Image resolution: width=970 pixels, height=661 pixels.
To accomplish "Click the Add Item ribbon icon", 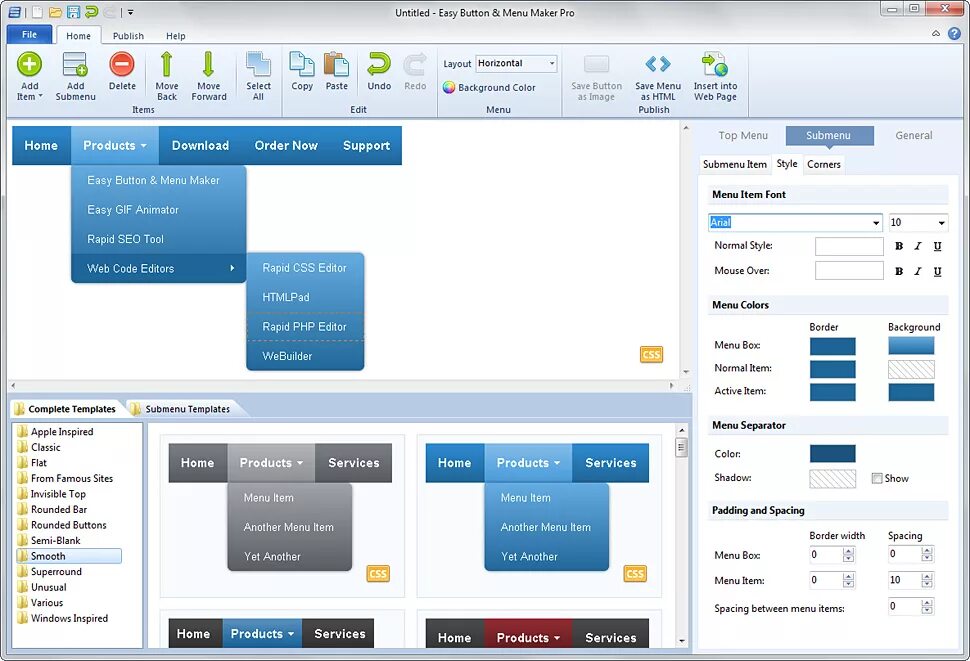I will (x=29, y=64).
